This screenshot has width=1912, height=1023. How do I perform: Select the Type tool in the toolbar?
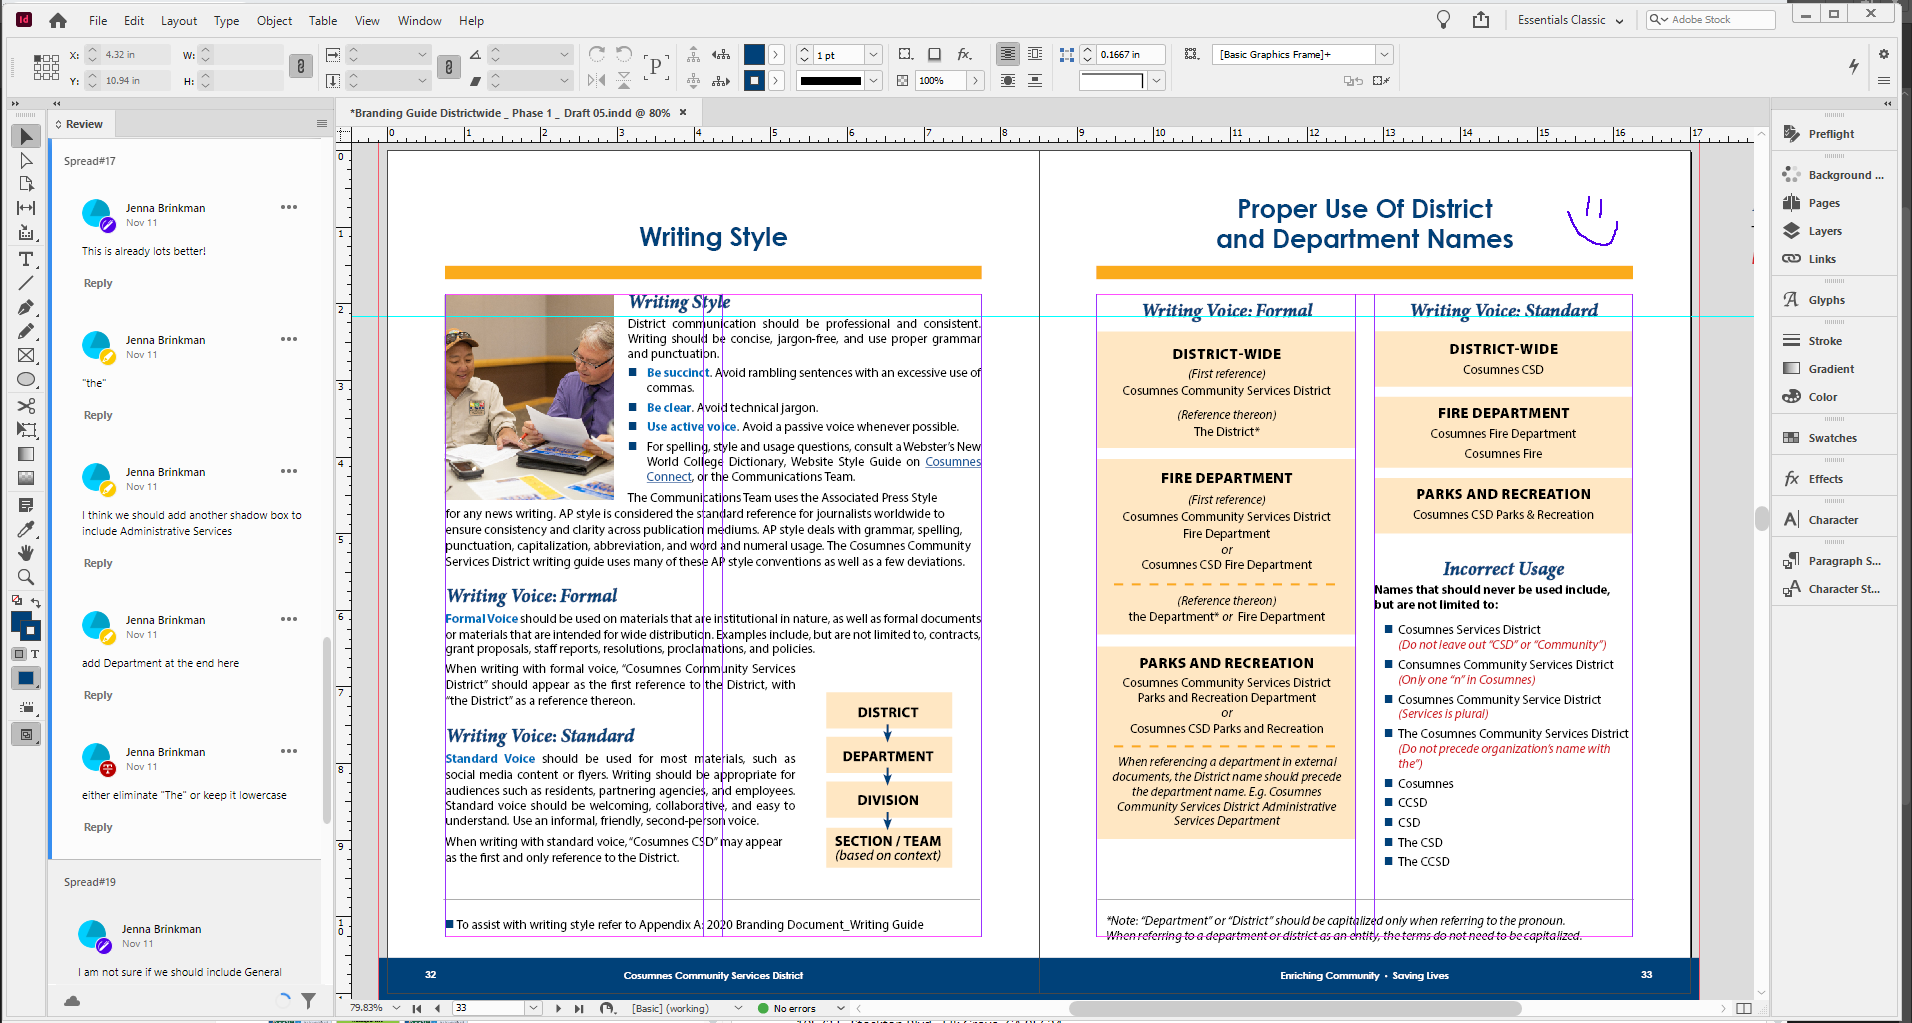(26, 259)
